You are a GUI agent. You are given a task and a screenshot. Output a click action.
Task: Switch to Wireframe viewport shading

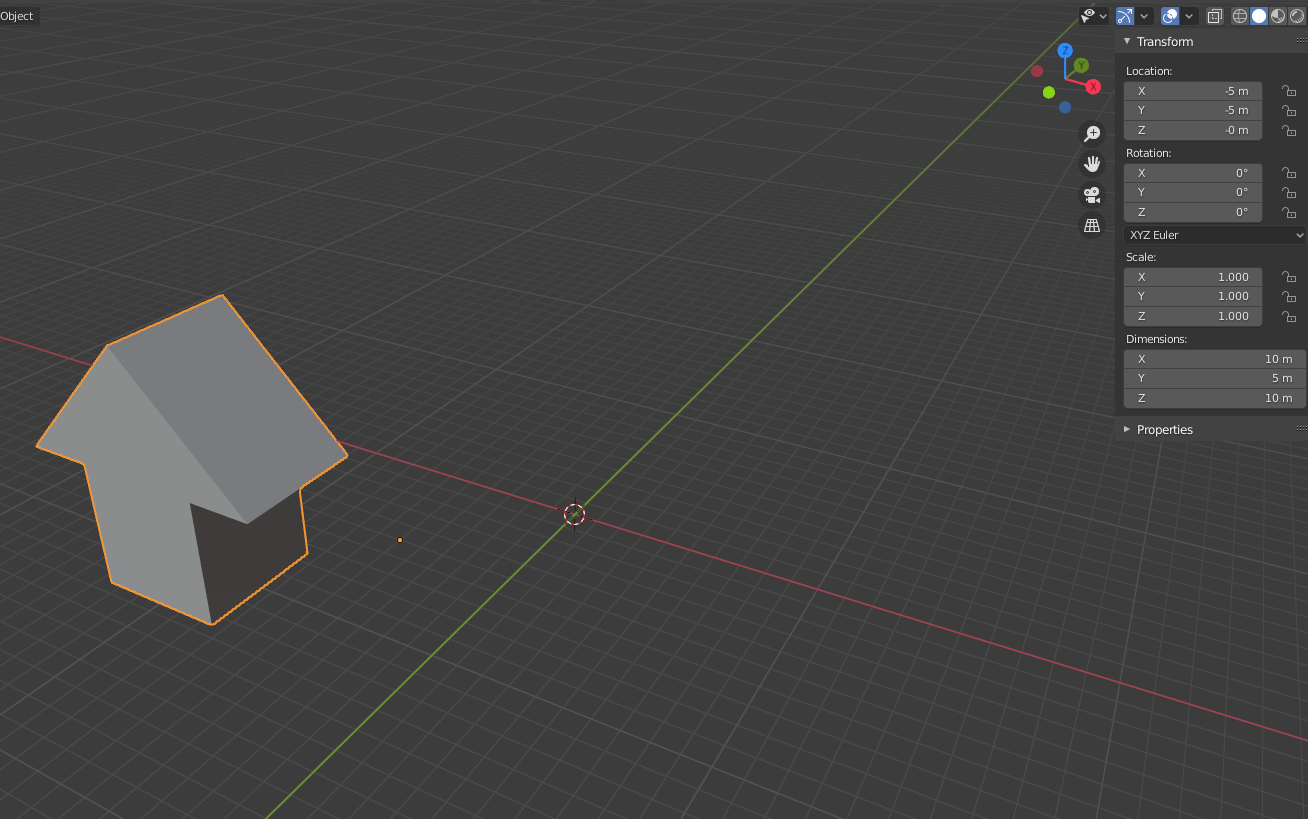point(1240,16)
